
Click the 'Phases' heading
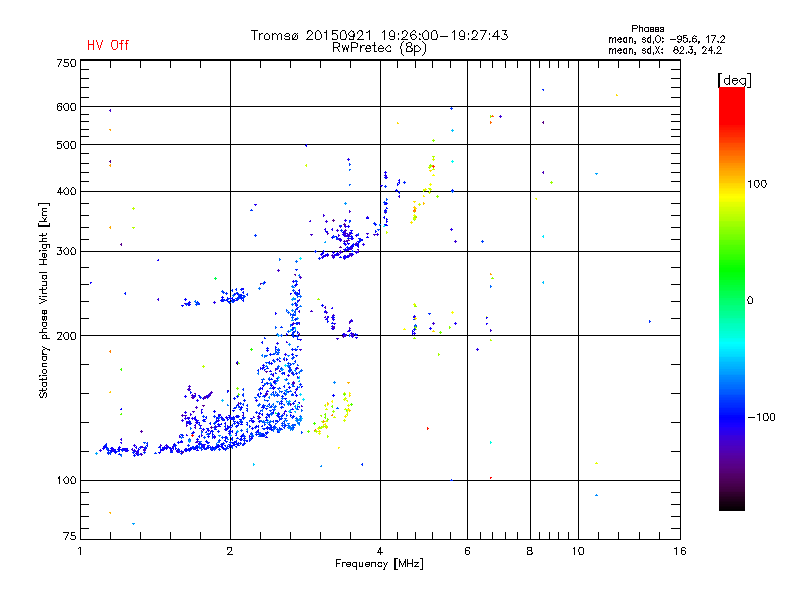pyautogui.click(x=647, y=29)
